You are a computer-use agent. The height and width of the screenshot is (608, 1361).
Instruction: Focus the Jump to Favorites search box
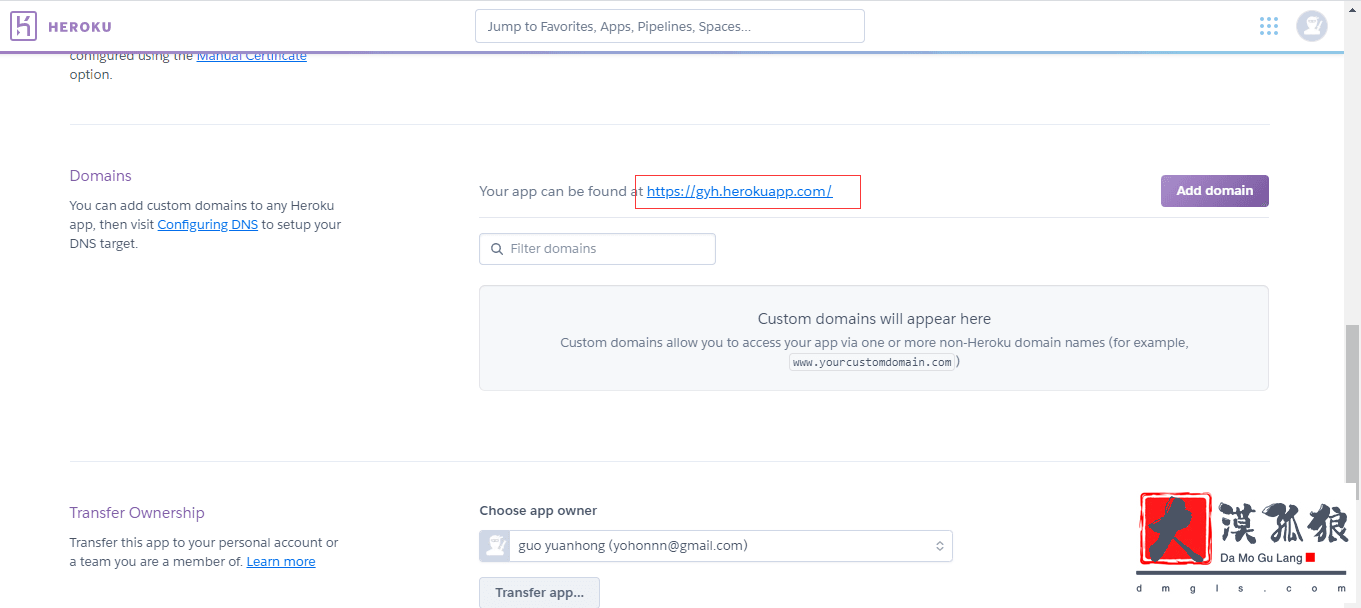[669, 27]
